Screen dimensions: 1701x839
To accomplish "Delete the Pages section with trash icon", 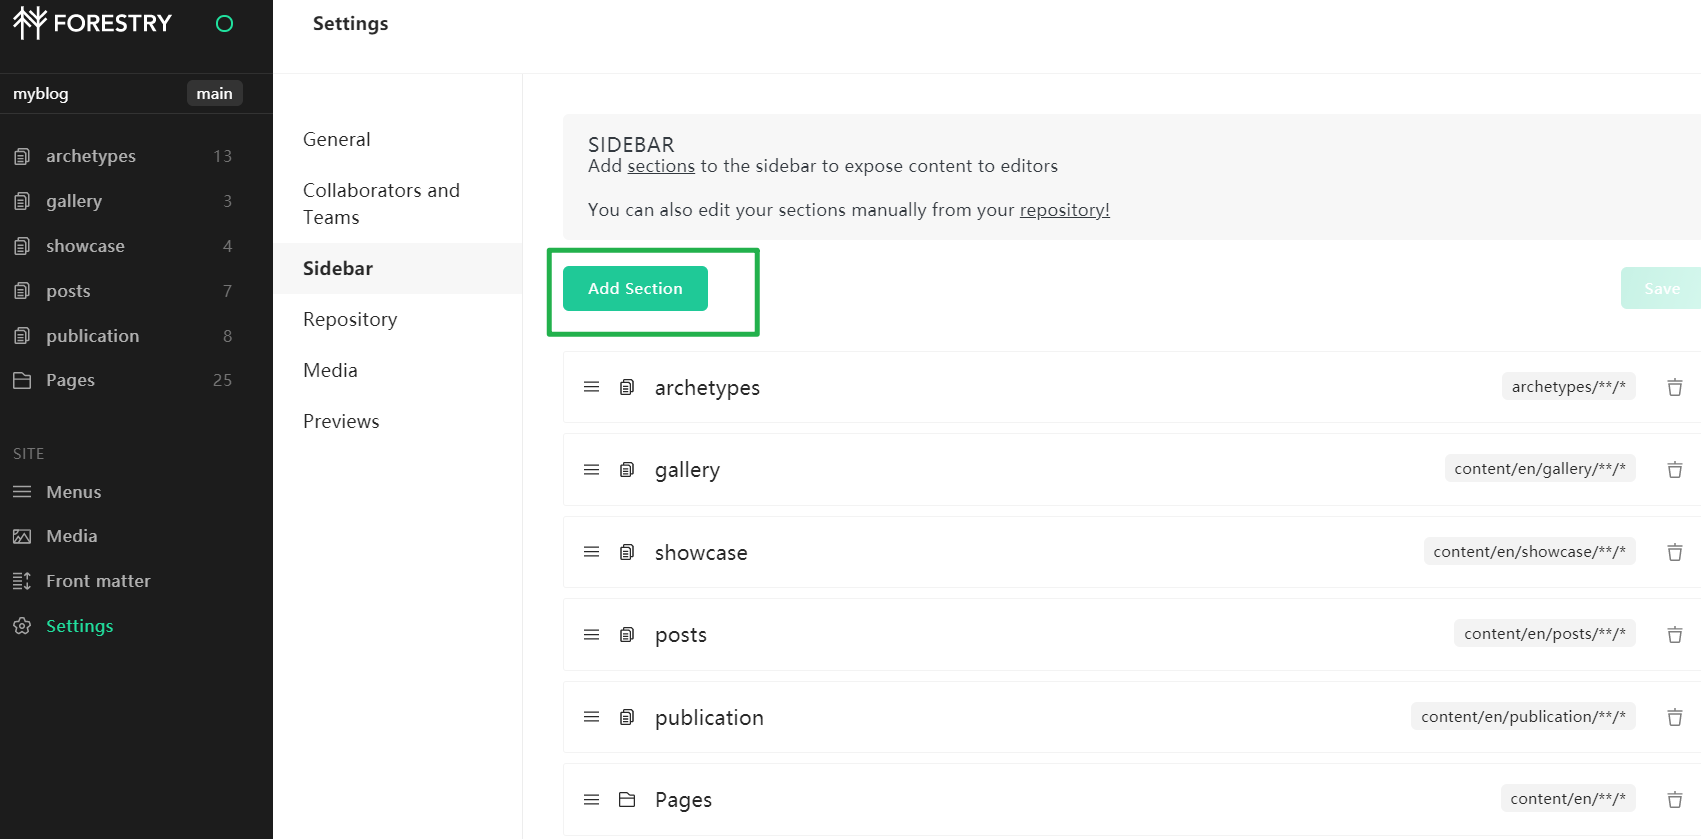I will pos(1675,800).
